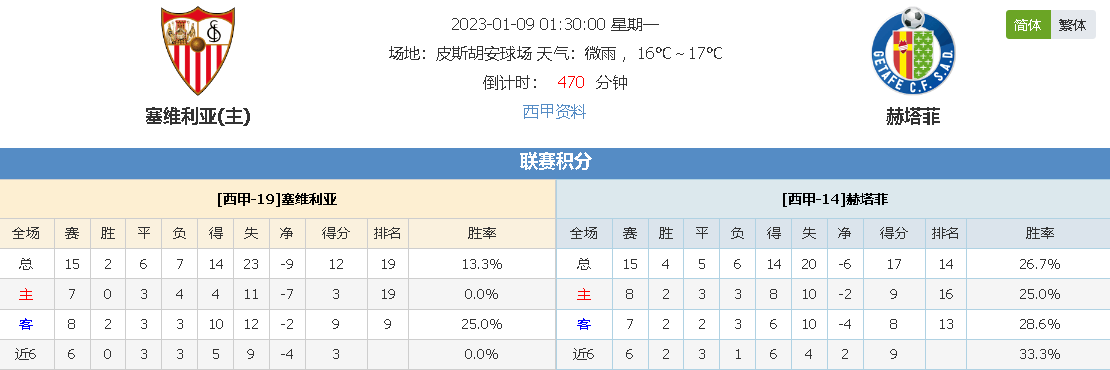Image resolution: width=1110 pixels, height=370 pixels.
Task: Click the Sevilla club crest logo
Action: (x=198, y=51)
